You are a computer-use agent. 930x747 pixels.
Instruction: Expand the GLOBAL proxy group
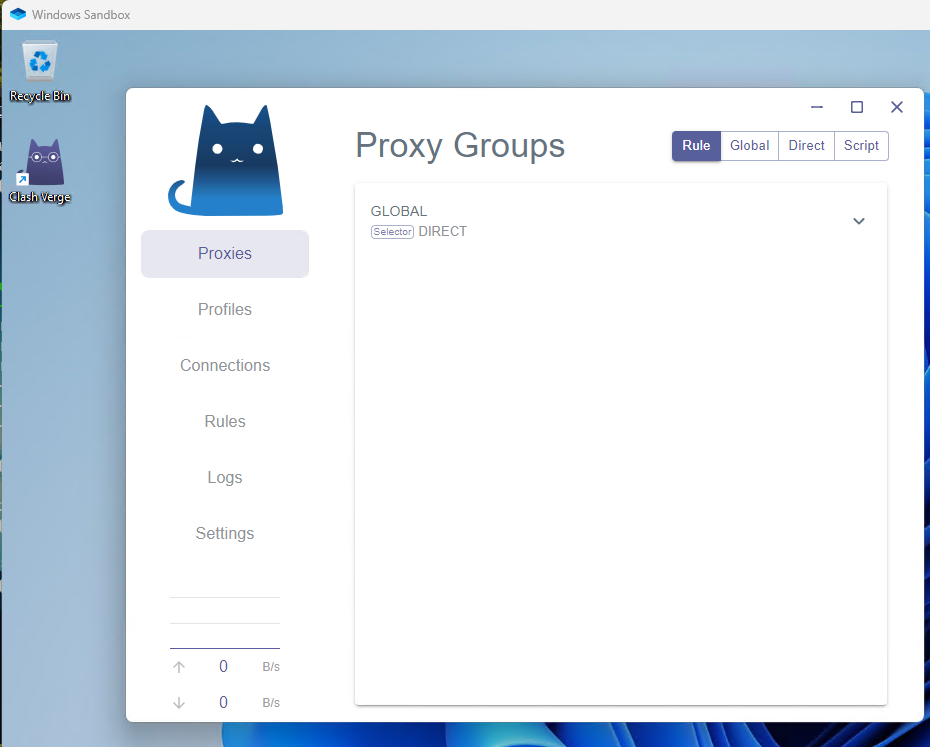pos(858,221)
